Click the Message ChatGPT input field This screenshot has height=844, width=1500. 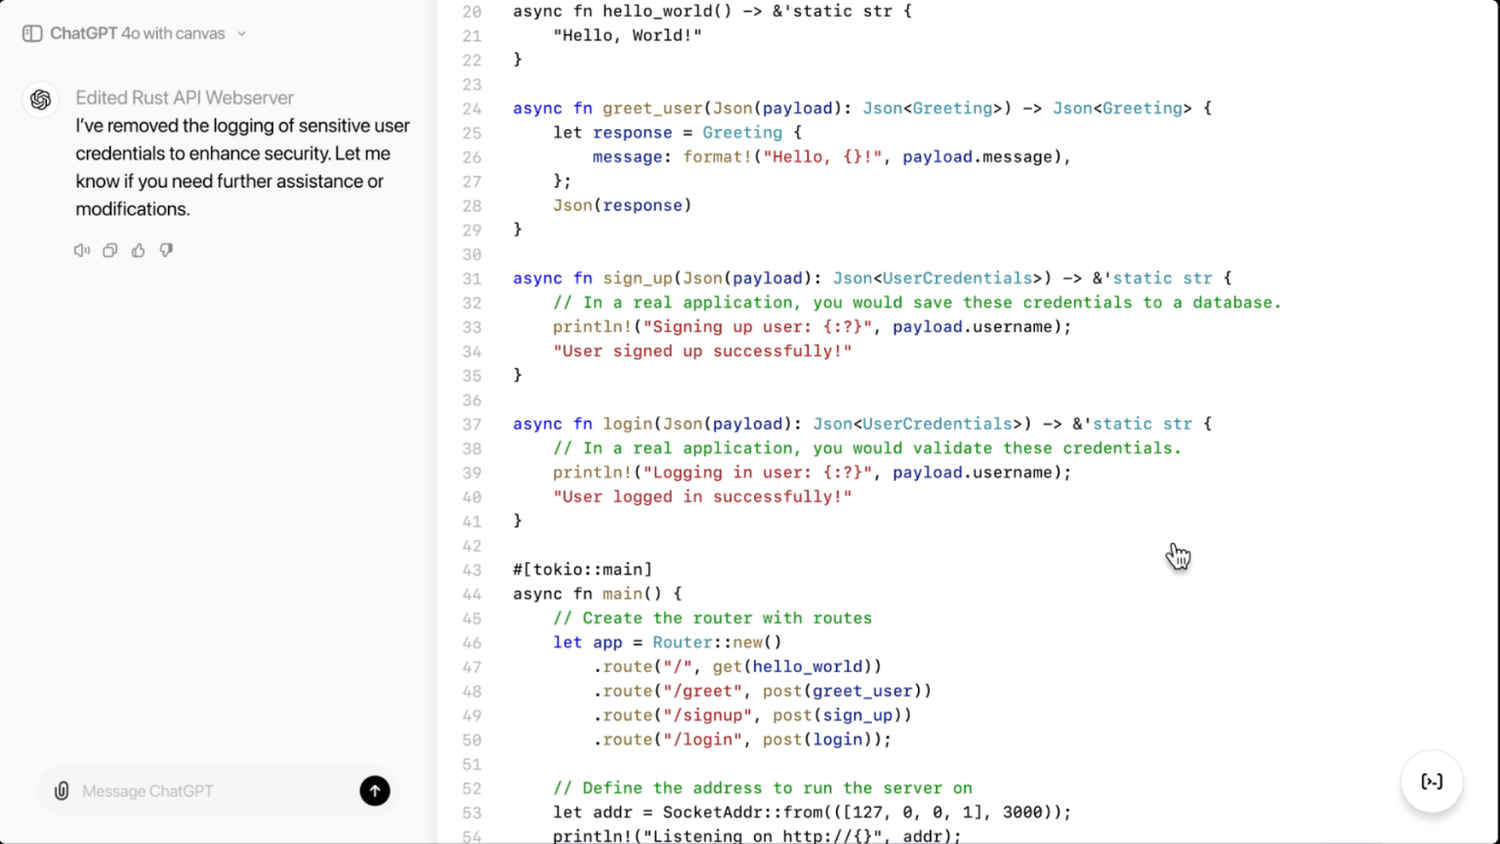pyautogui.click(x=200, y=790)
